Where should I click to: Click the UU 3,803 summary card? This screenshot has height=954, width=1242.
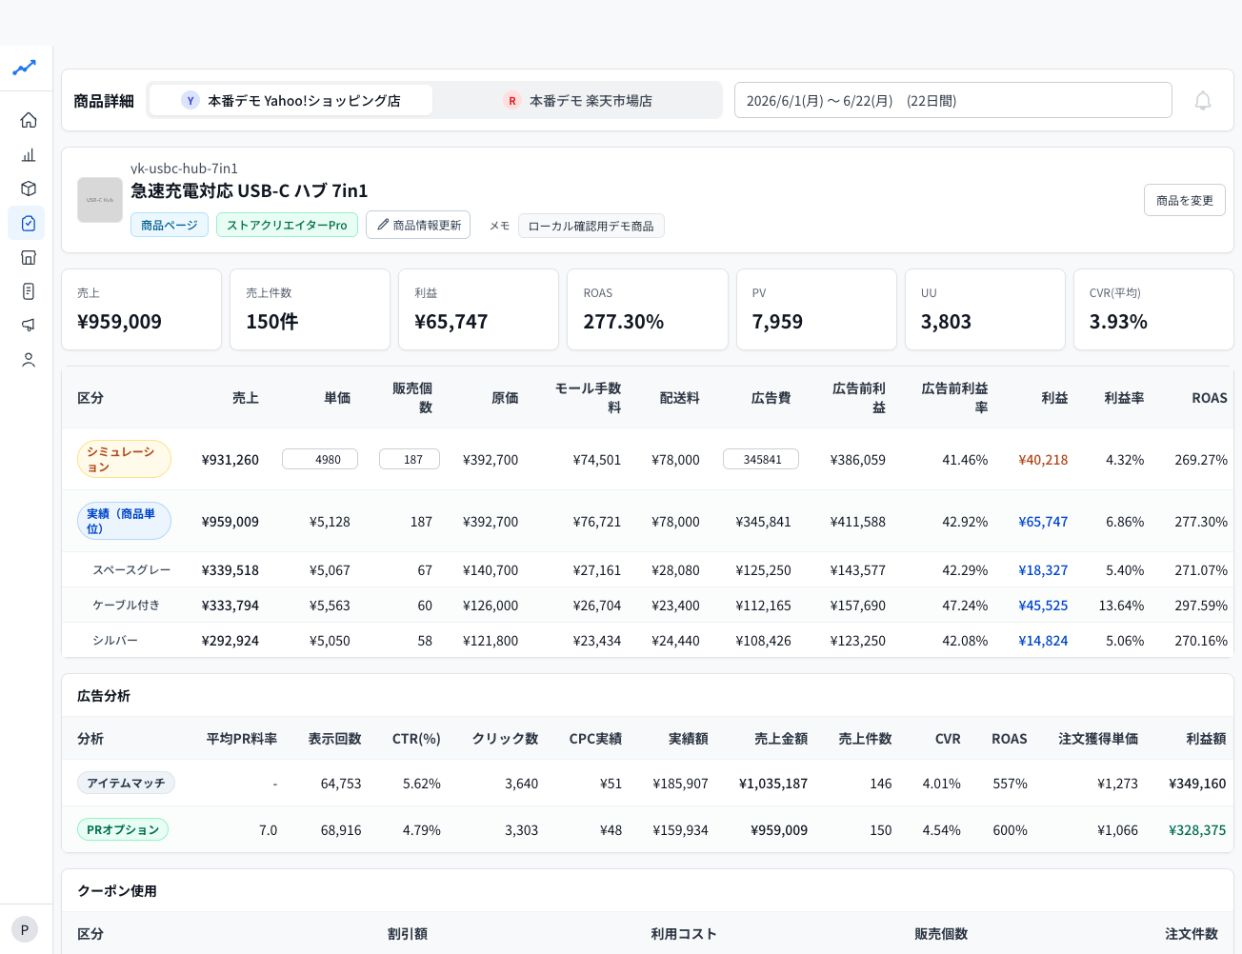click(985, 309)
